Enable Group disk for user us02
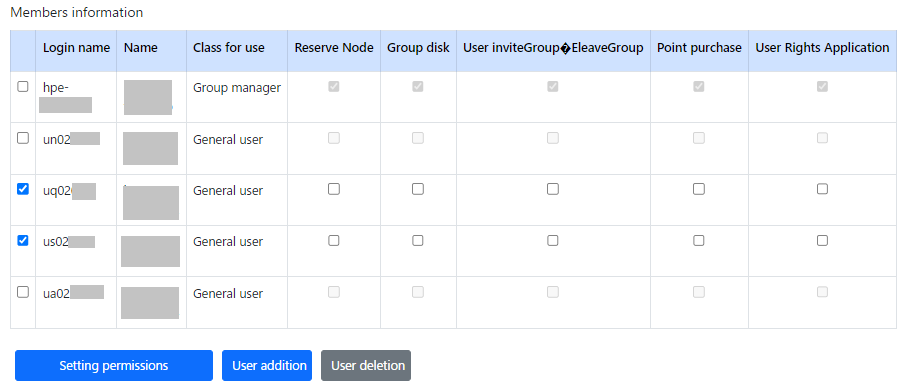The image size is (911, 390). 418,240
